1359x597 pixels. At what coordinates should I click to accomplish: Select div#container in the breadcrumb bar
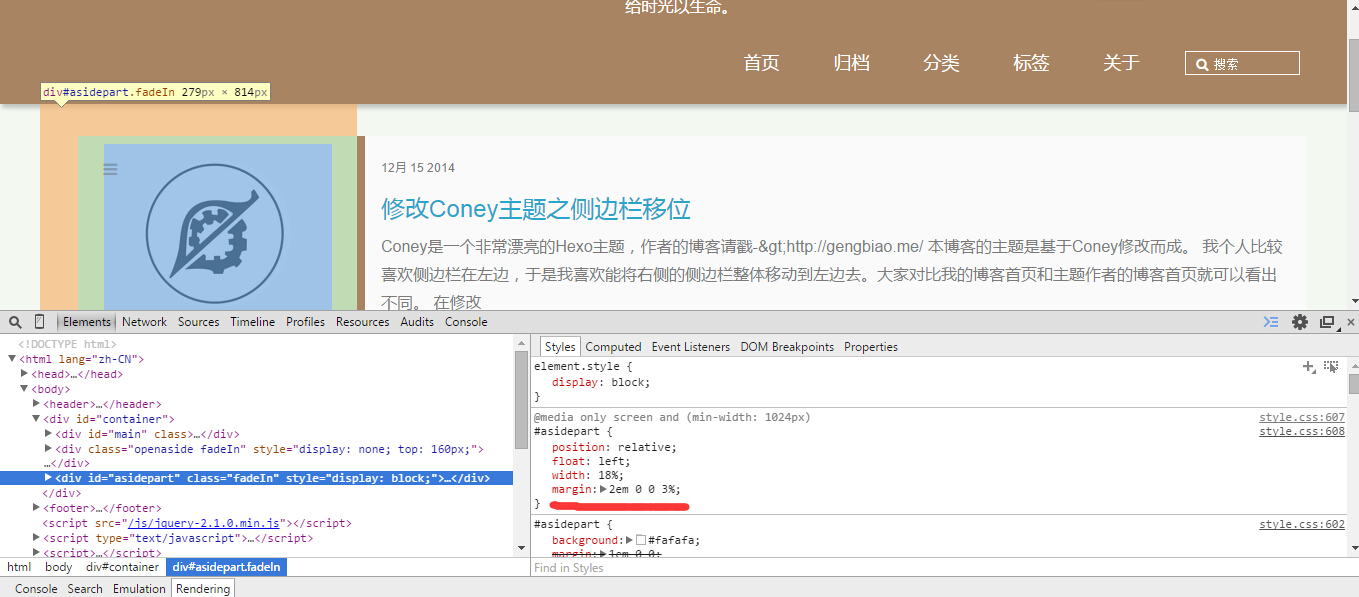pyautogui.click(x=122, y=567)
